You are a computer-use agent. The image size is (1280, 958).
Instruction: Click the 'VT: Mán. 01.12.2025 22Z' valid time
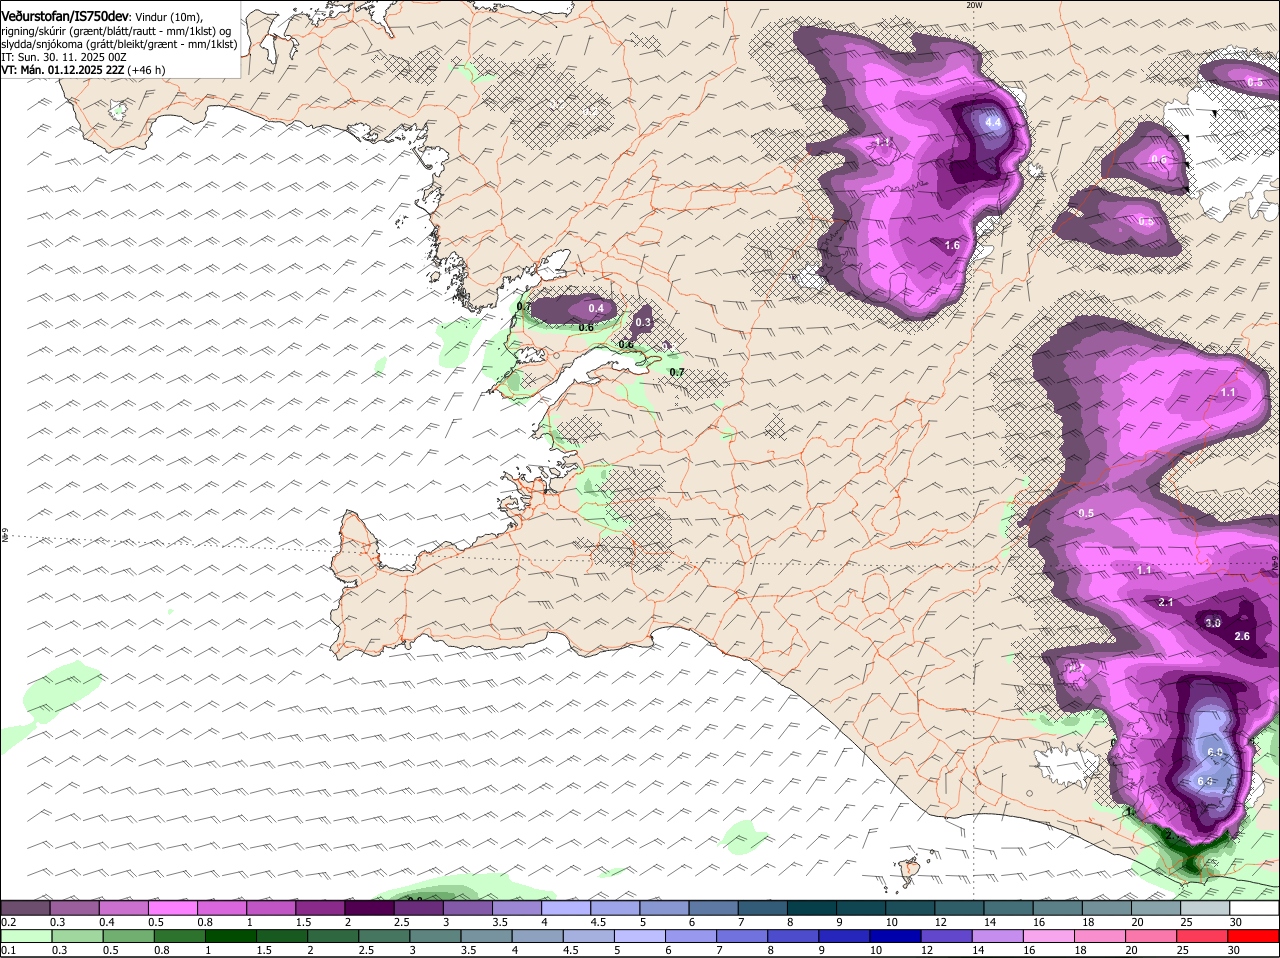coord(62,70)
